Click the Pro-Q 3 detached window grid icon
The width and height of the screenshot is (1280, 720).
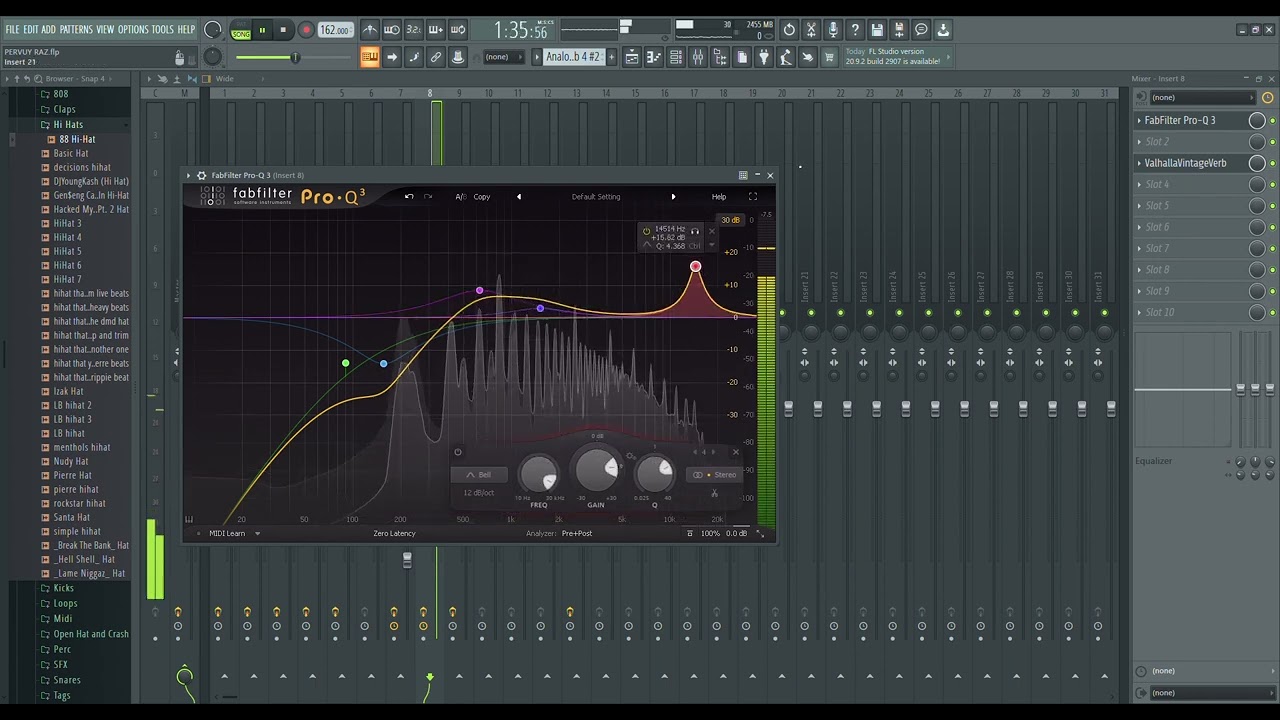743,175
